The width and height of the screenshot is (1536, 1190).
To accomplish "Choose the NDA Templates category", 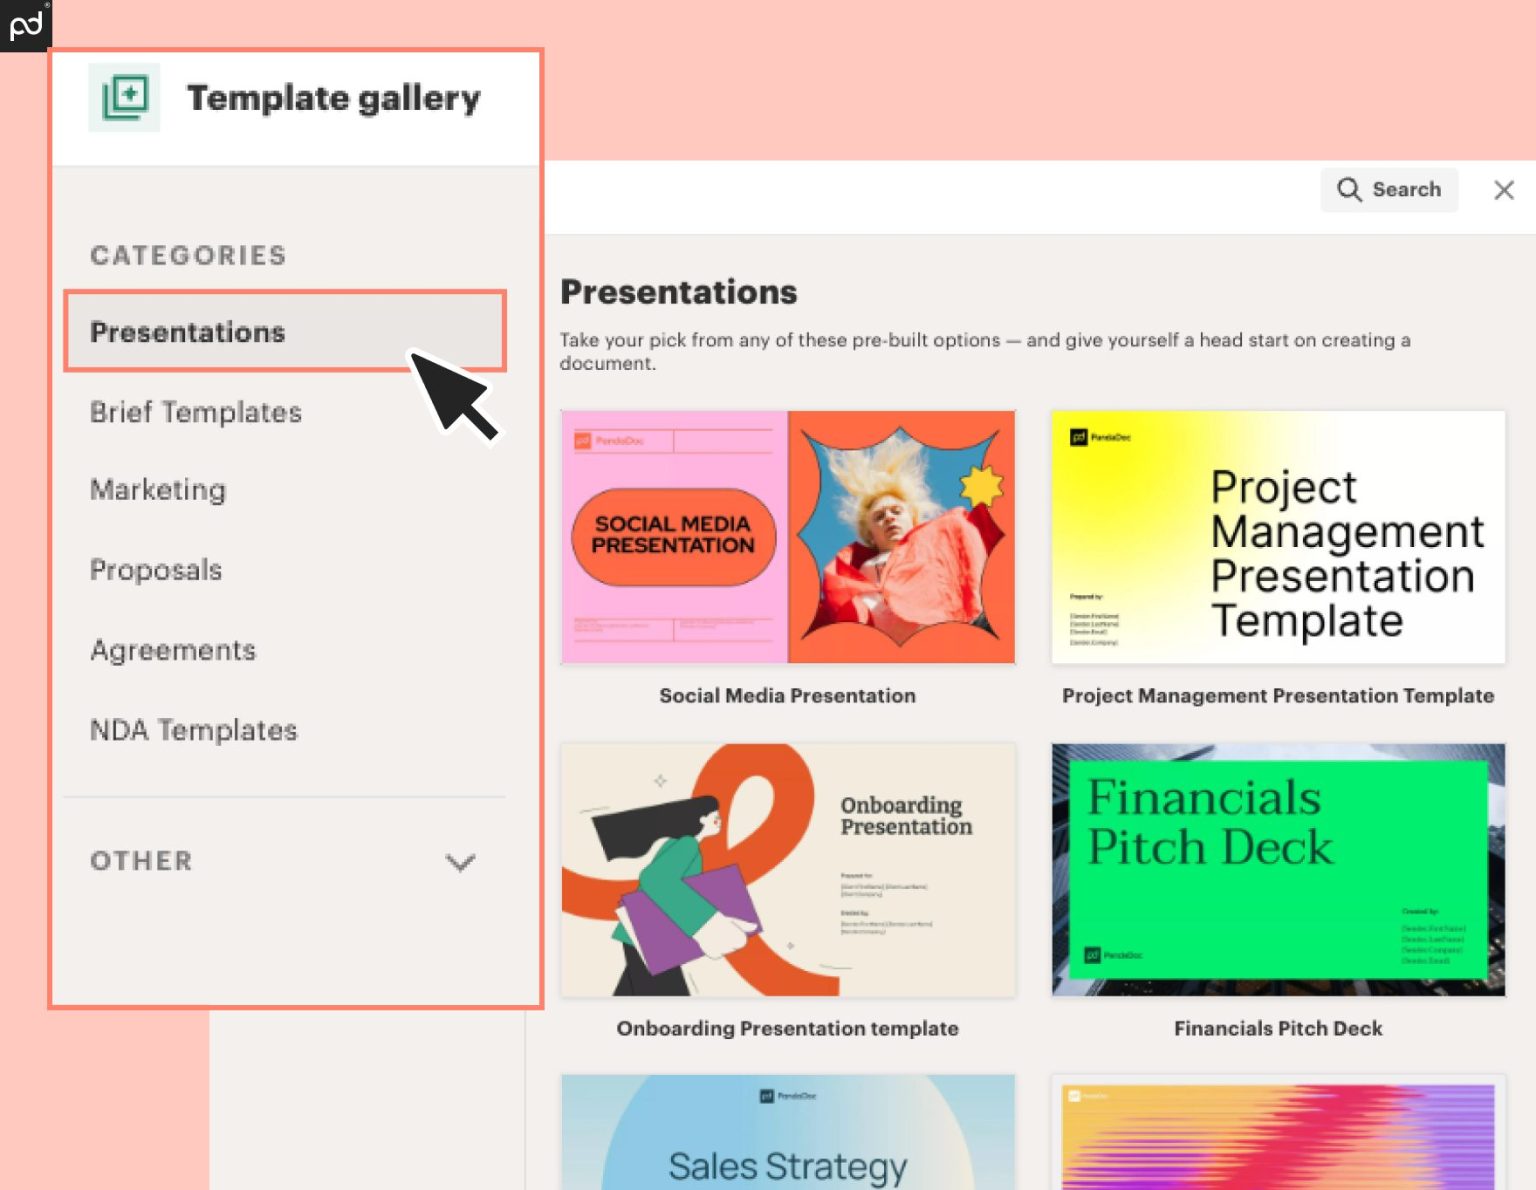I will pyautogui.click(x=194, y=730).
